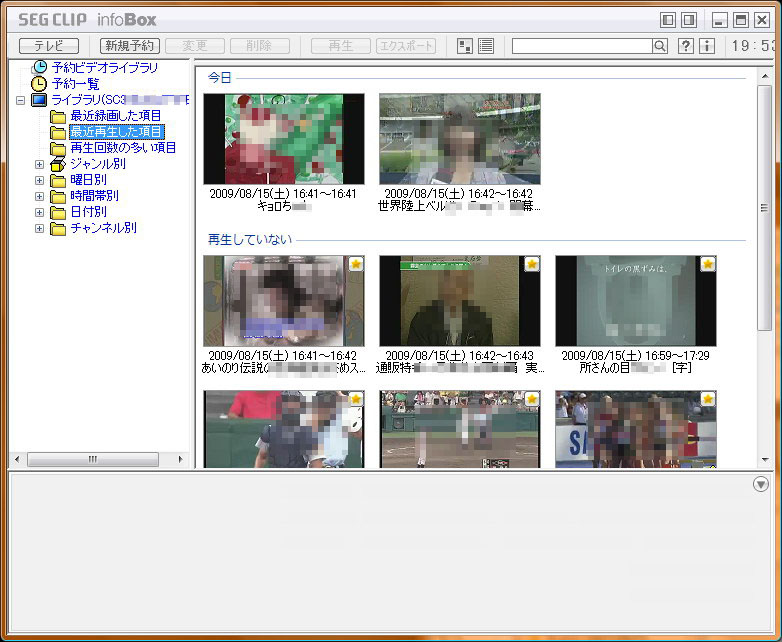This screenshot has height=642, width=782.
Task: Click tree horizontal scrollbar right arrow
Action: pyautogui.click(x=180, y=459)
